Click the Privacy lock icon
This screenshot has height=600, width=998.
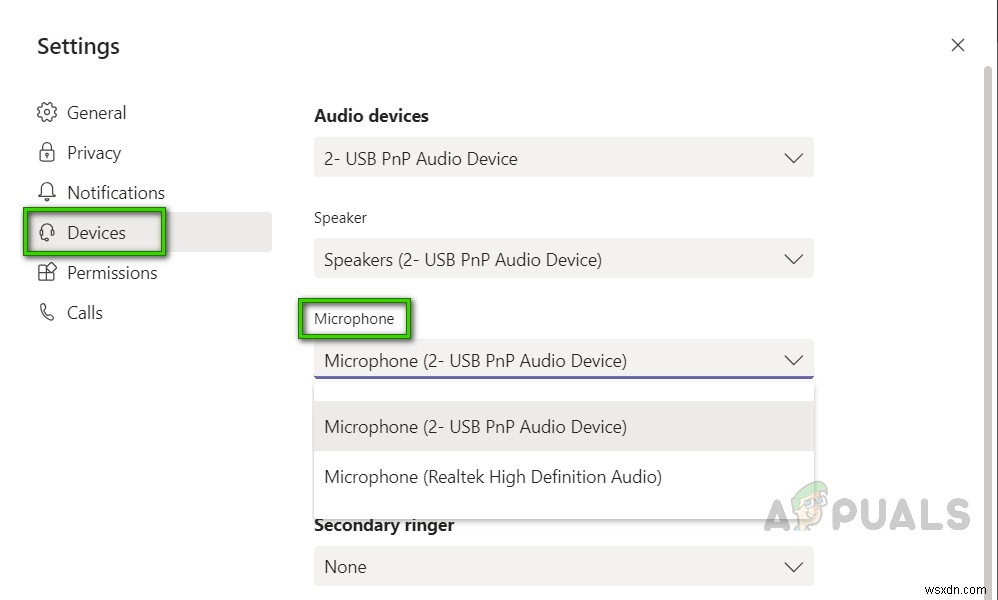click(46, 153)
